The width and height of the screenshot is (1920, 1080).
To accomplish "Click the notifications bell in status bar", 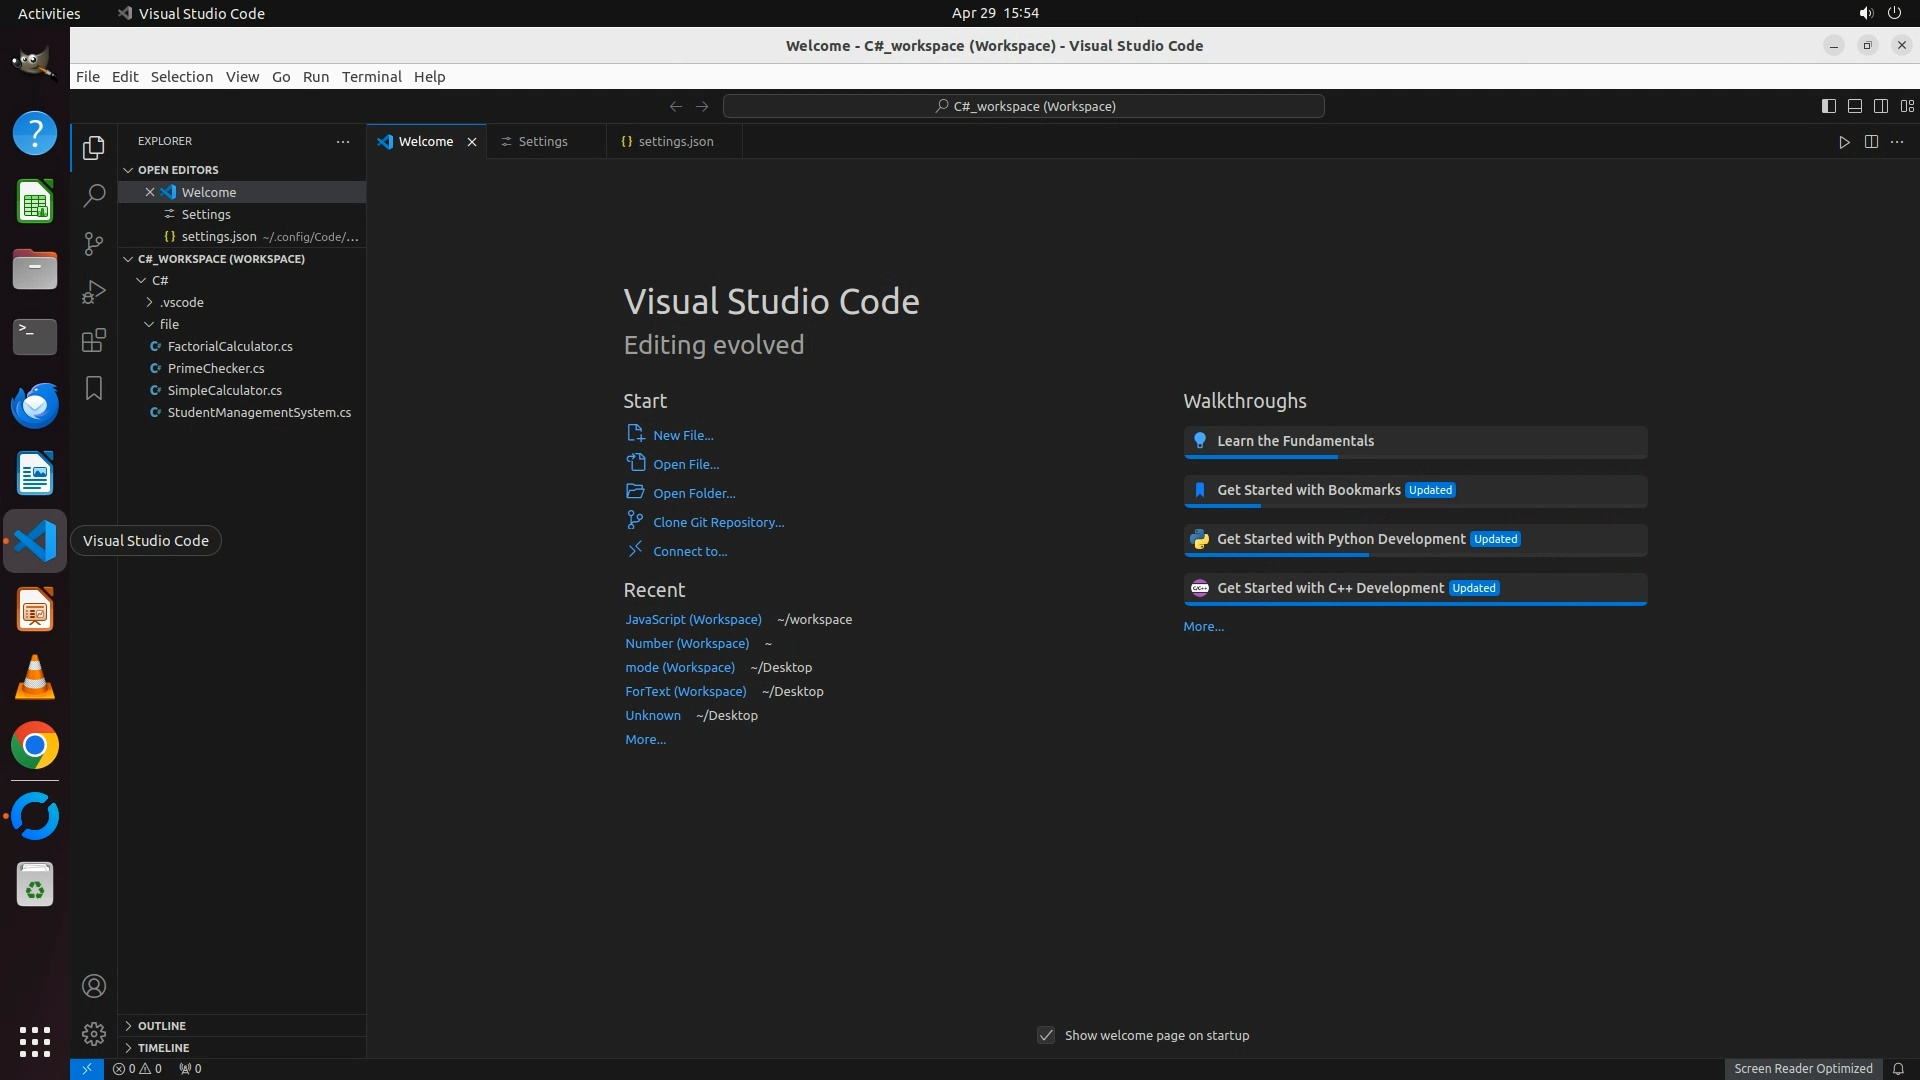I will tap(1898, 1069).
